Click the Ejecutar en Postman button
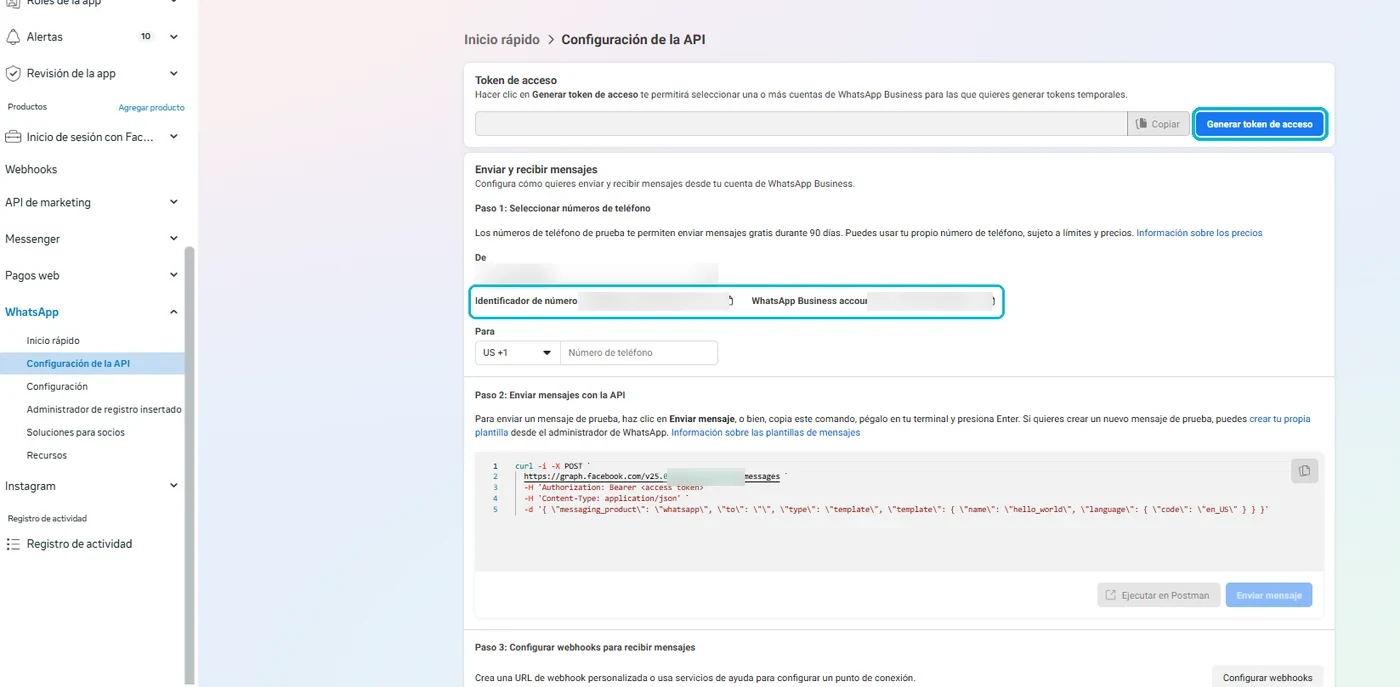 tap(1158, 595)
